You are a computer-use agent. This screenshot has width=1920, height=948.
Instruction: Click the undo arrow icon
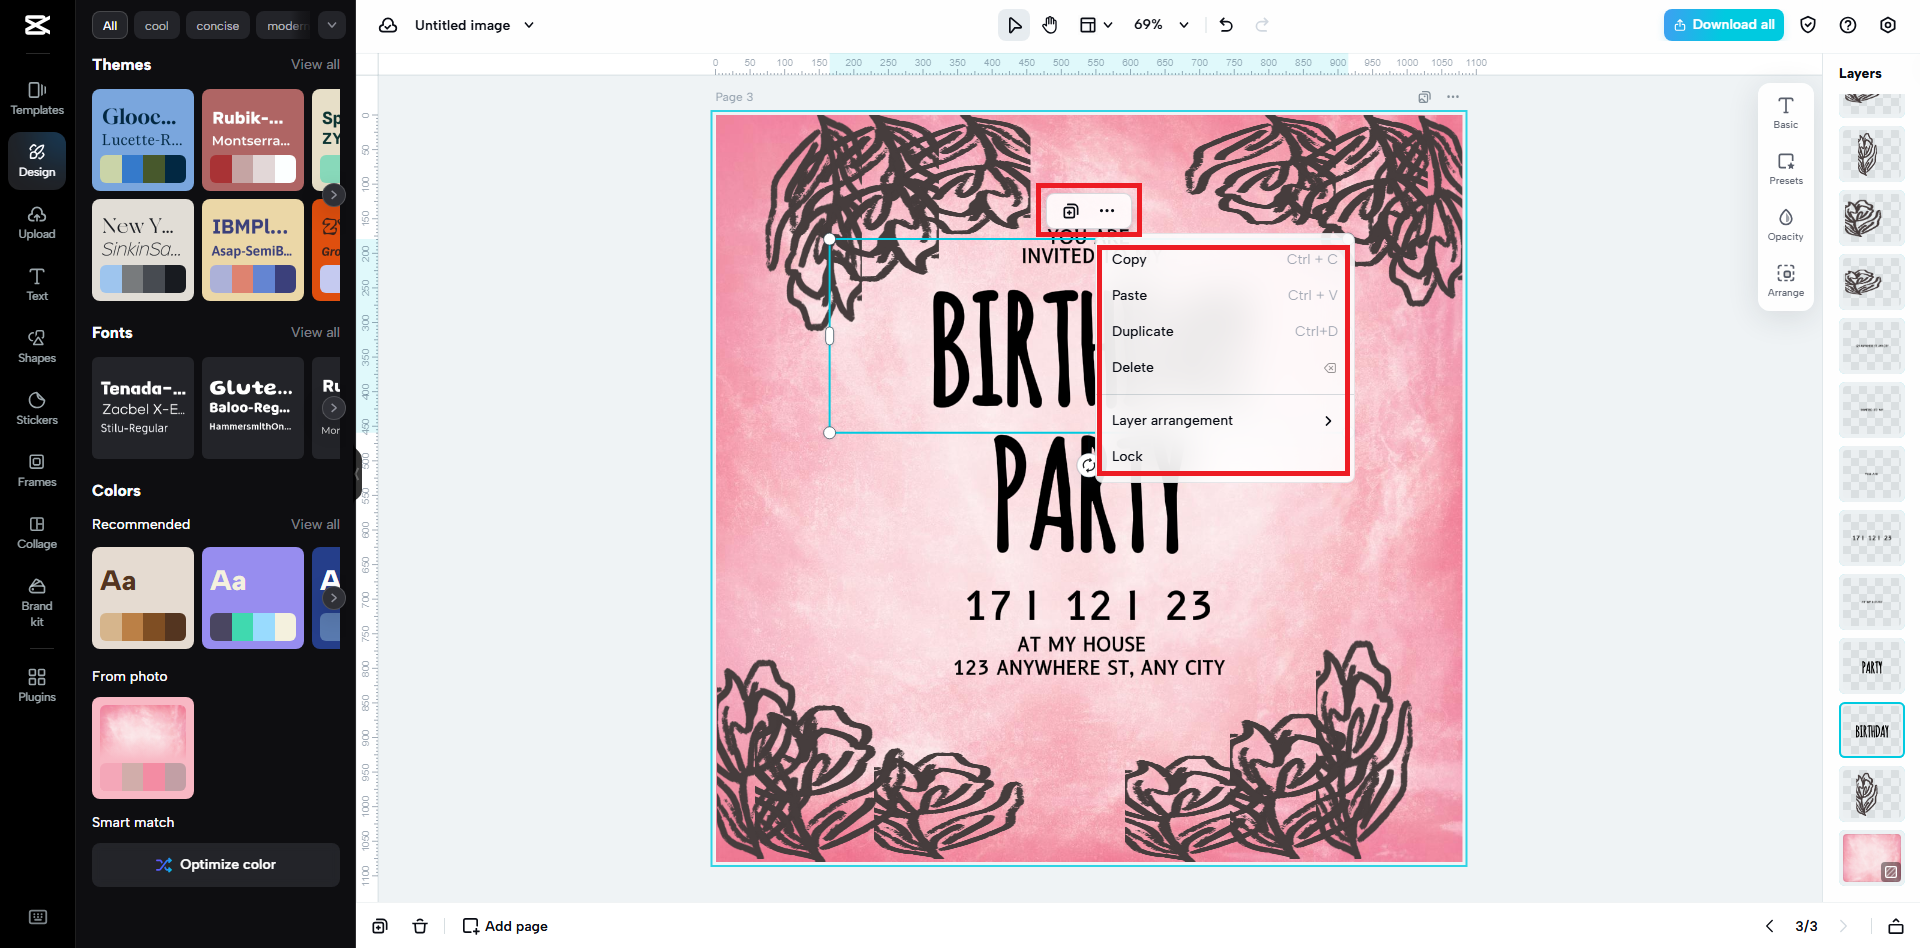click(1226, 25)
